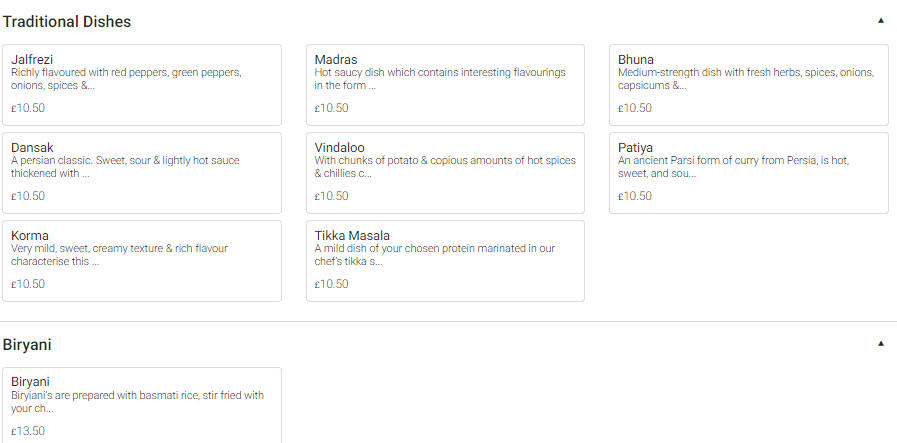Select the Patiya dish card

(x=748, y=172)
